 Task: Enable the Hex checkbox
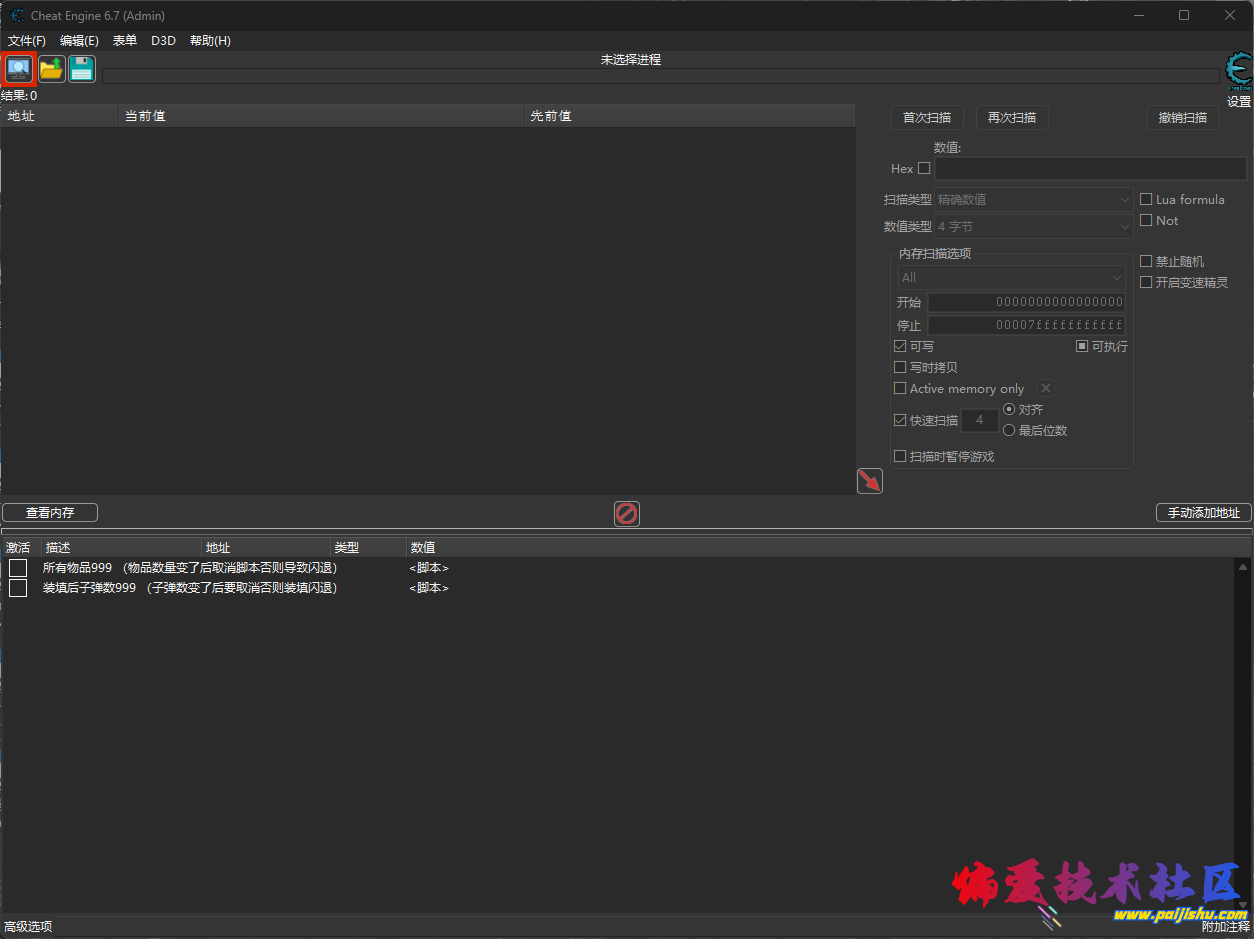[x=924, y=168]
